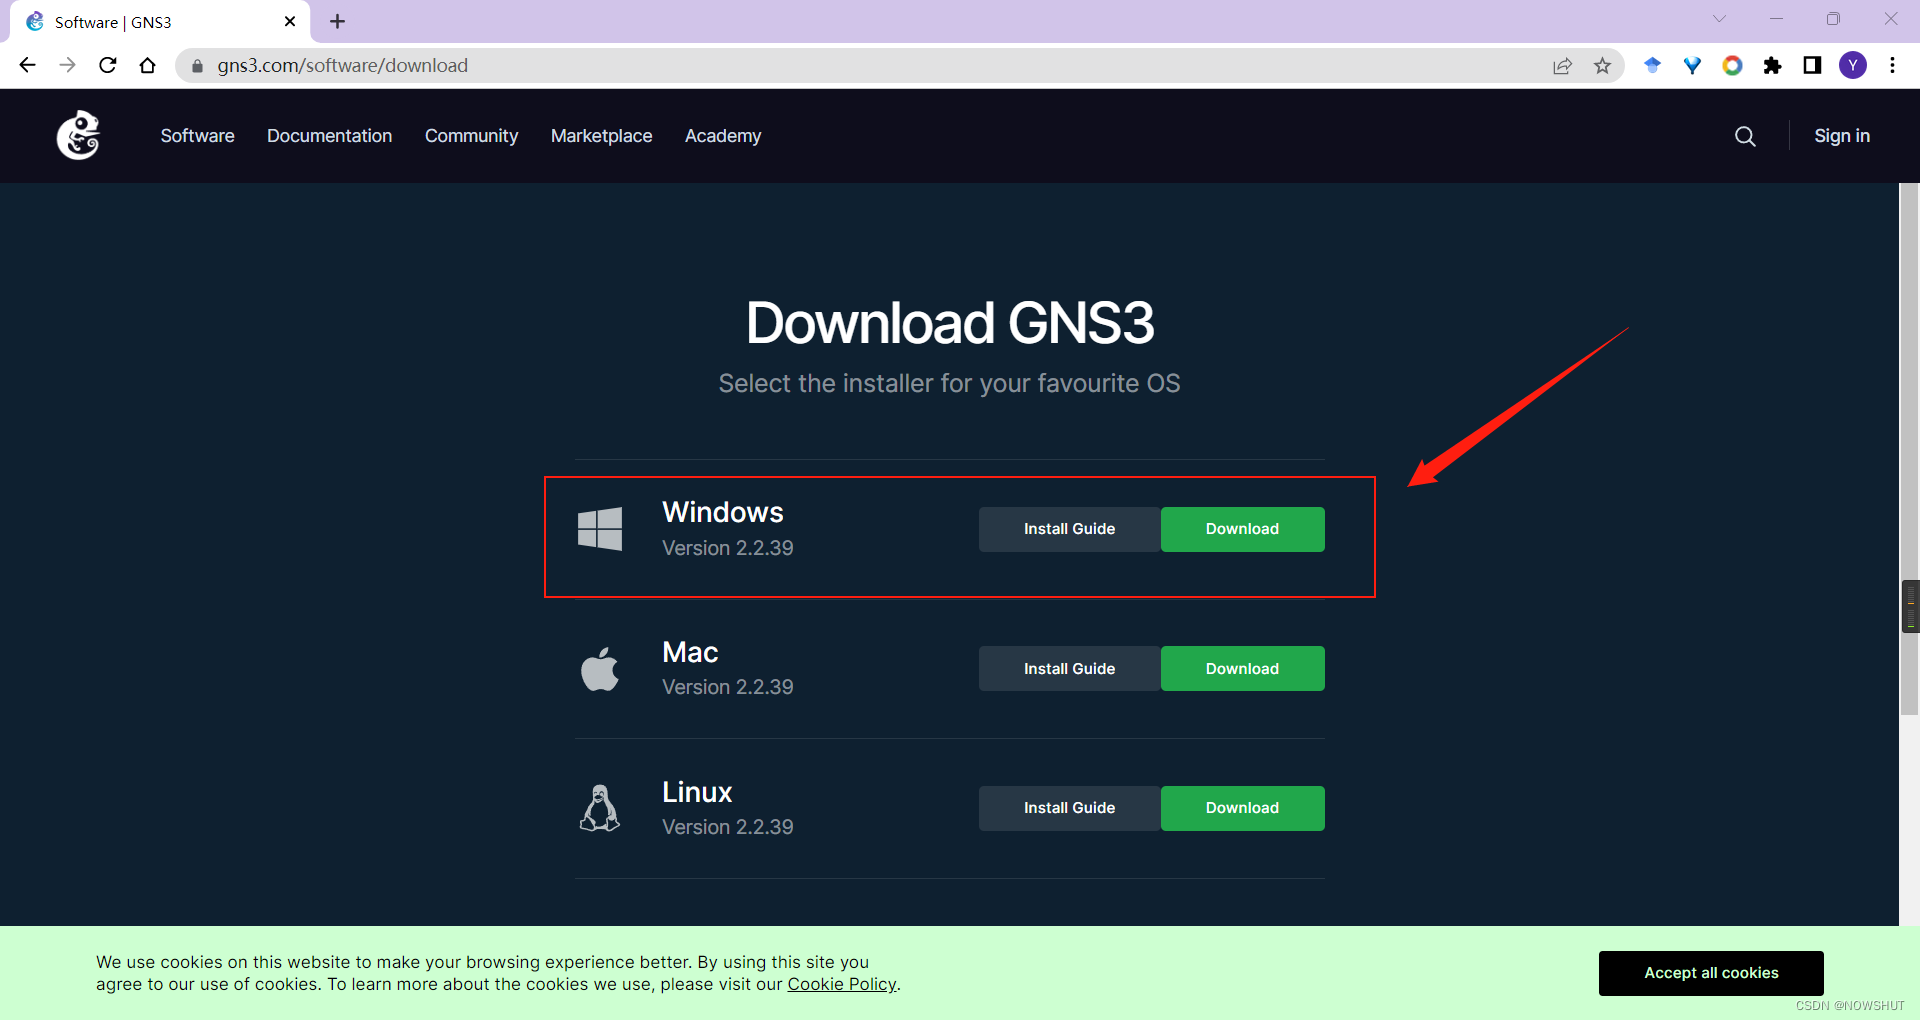
Task: Click the browser back arrow
Action: 27,65
